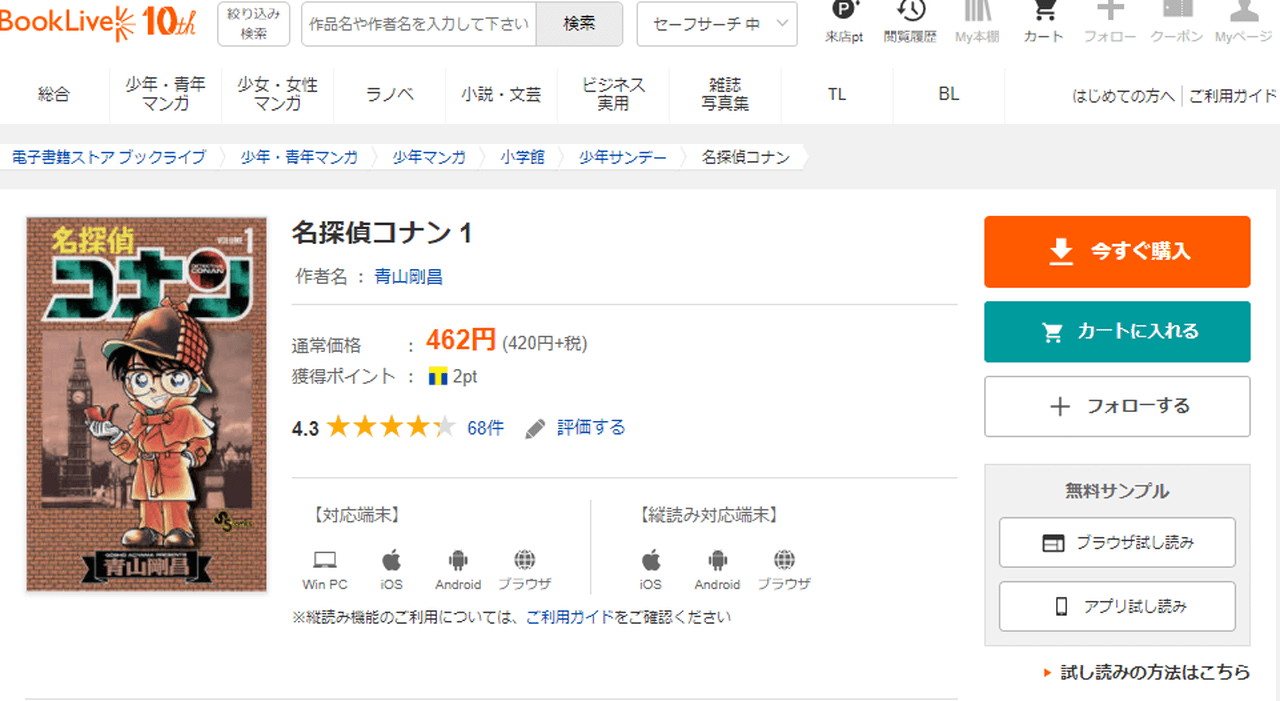This screenshot has height=701, width=1280.
Task: Click the 名探偵コナン volume 1 cover thumbnail
Action: (x=147, y=404)
